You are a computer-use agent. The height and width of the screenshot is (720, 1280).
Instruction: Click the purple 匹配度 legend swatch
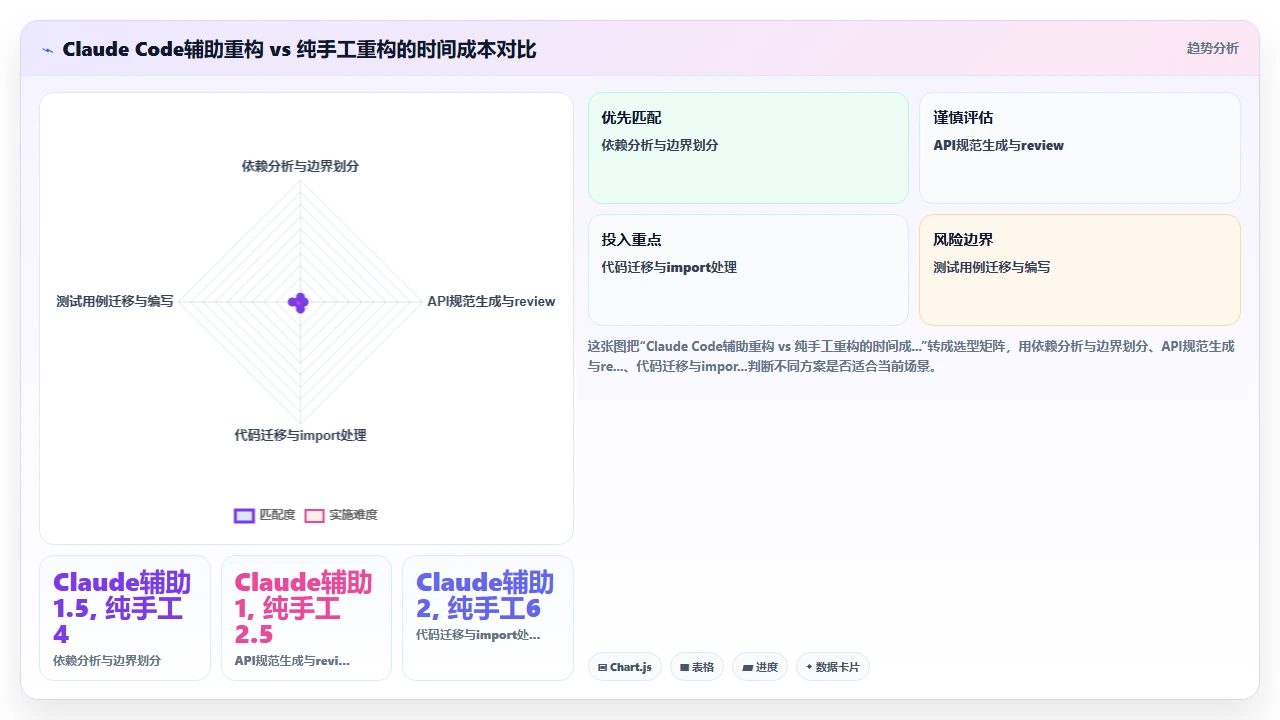click(x=244, y=515)
